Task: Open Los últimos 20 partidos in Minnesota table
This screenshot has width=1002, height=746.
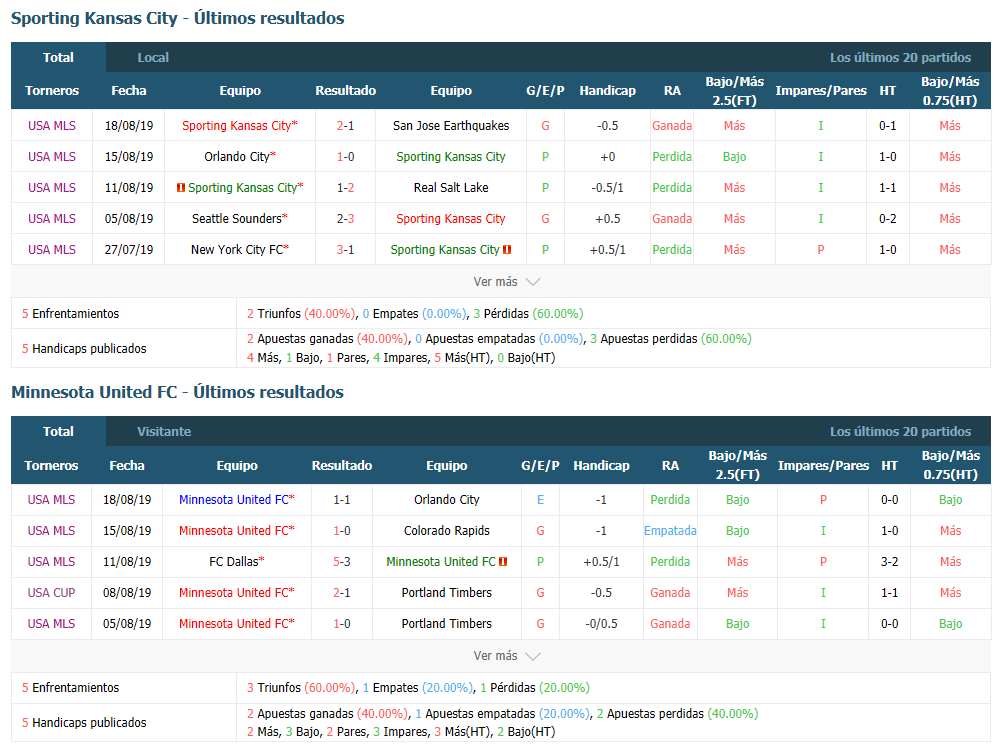Action: pos(900,431)
